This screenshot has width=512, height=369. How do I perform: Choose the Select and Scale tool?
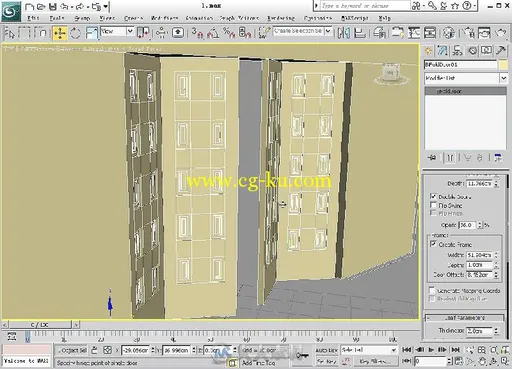(x=91, y=33)
